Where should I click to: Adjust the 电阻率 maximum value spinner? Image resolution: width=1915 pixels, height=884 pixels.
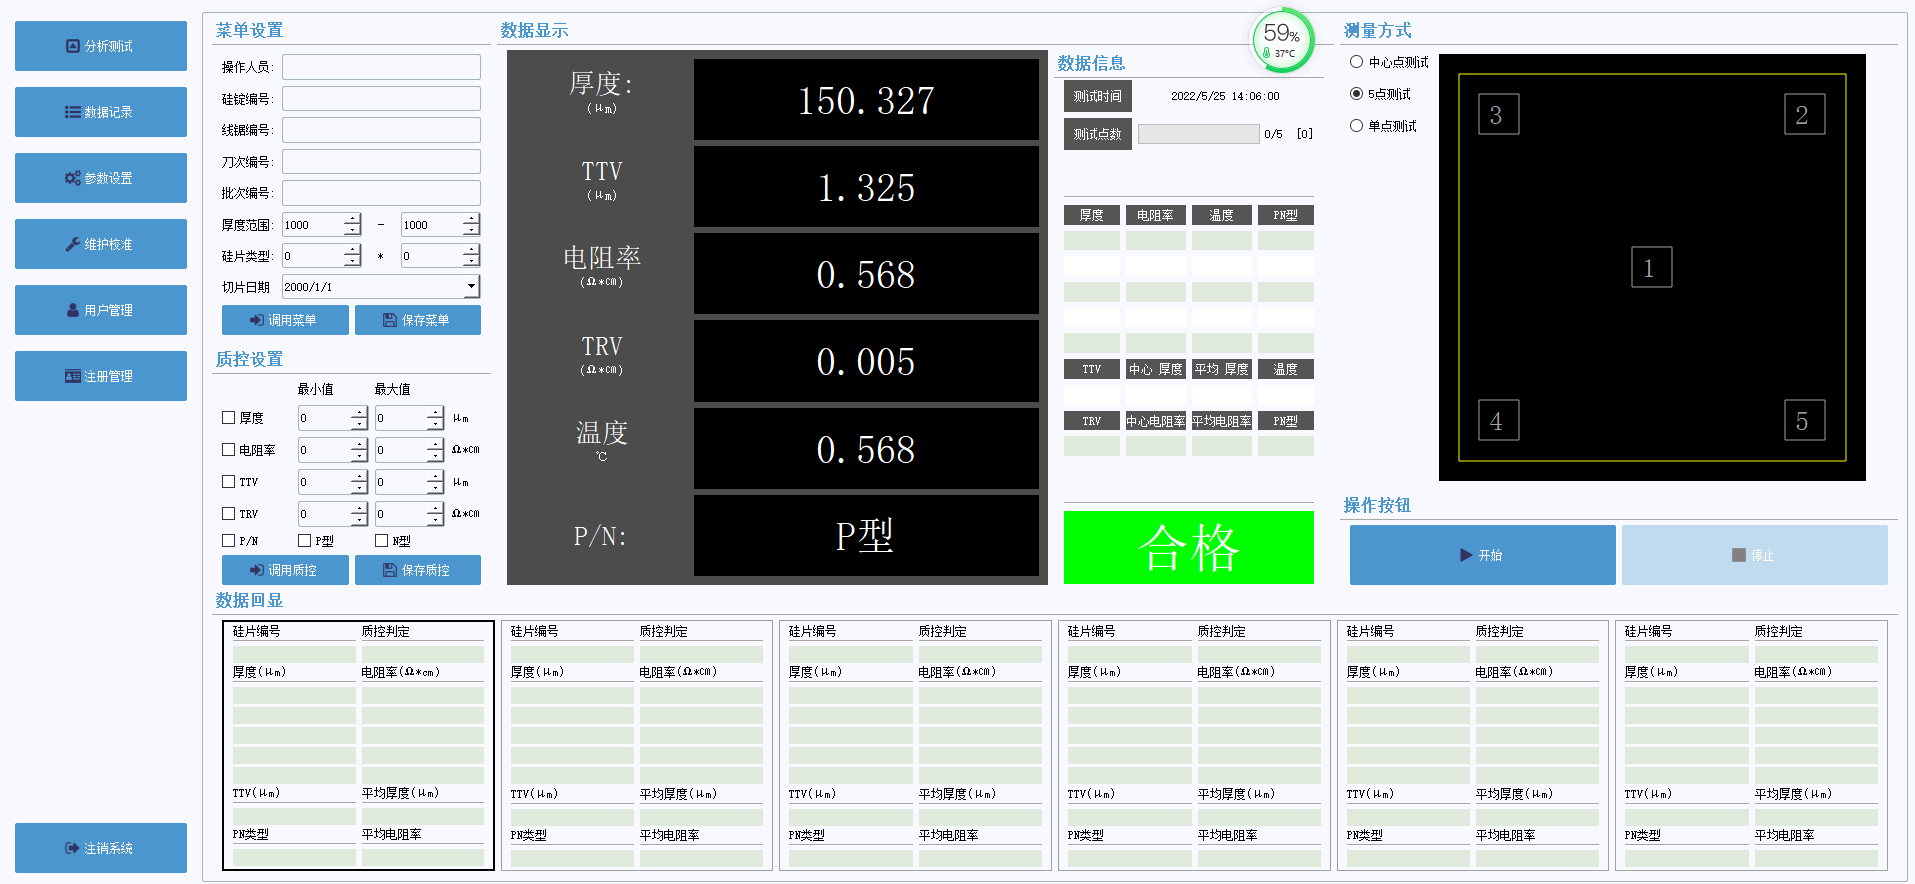tap(435, 450)
